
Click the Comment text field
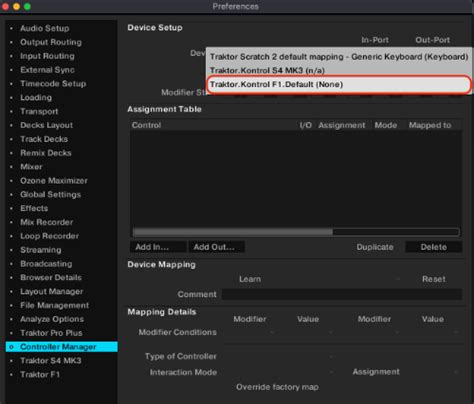342,294
